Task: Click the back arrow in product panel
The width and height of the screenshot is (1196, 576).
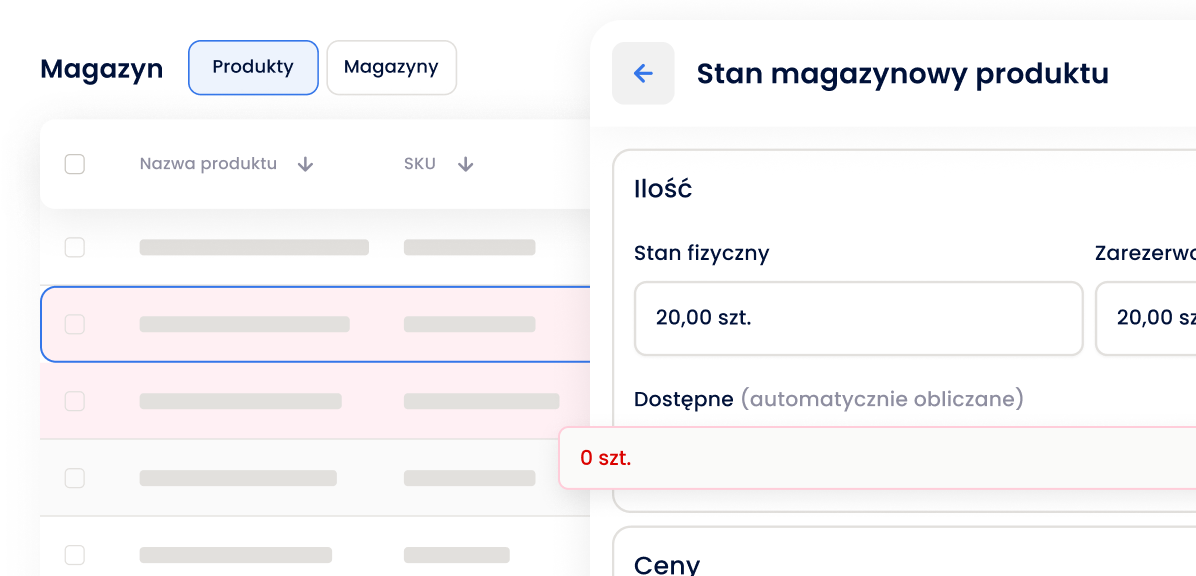Action: 643,73
